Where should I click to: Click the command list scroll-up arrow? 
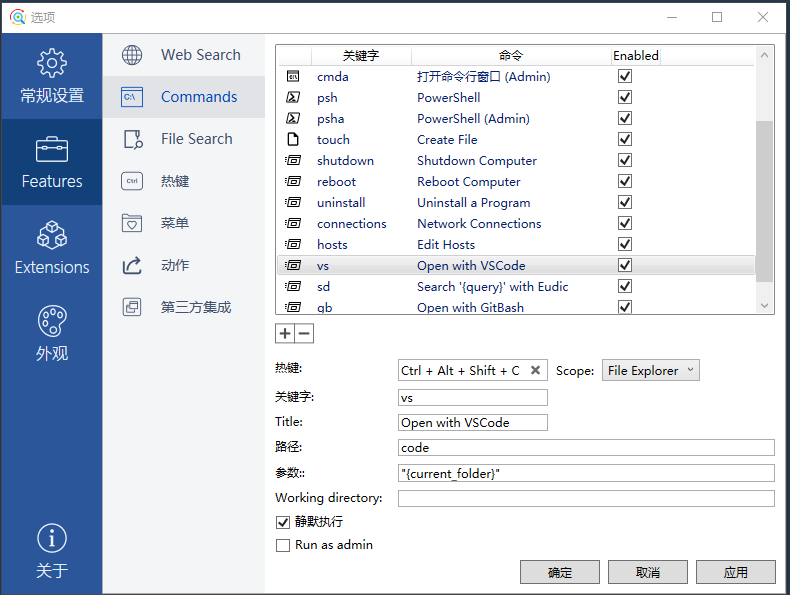765,55
